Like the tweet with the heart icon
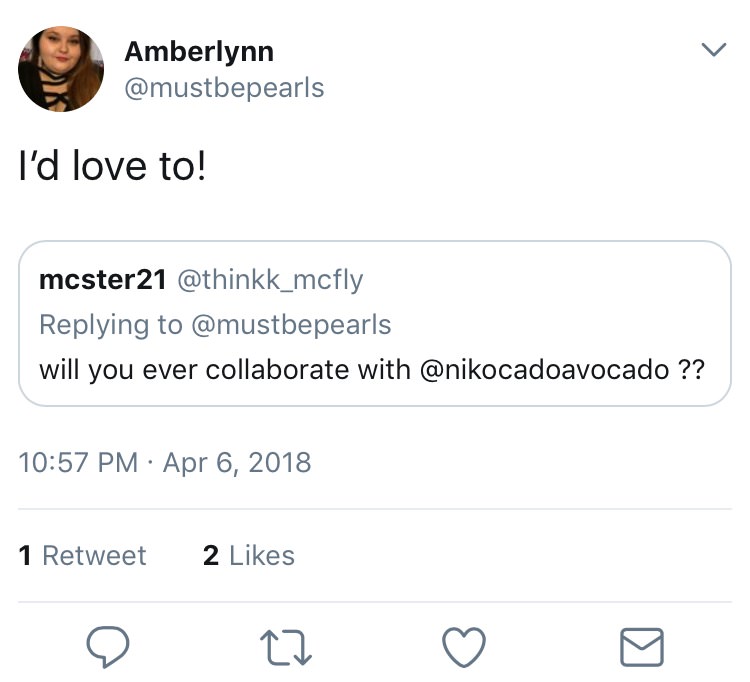Viewport: 750px width, 682px height. [x=463, y=647]
